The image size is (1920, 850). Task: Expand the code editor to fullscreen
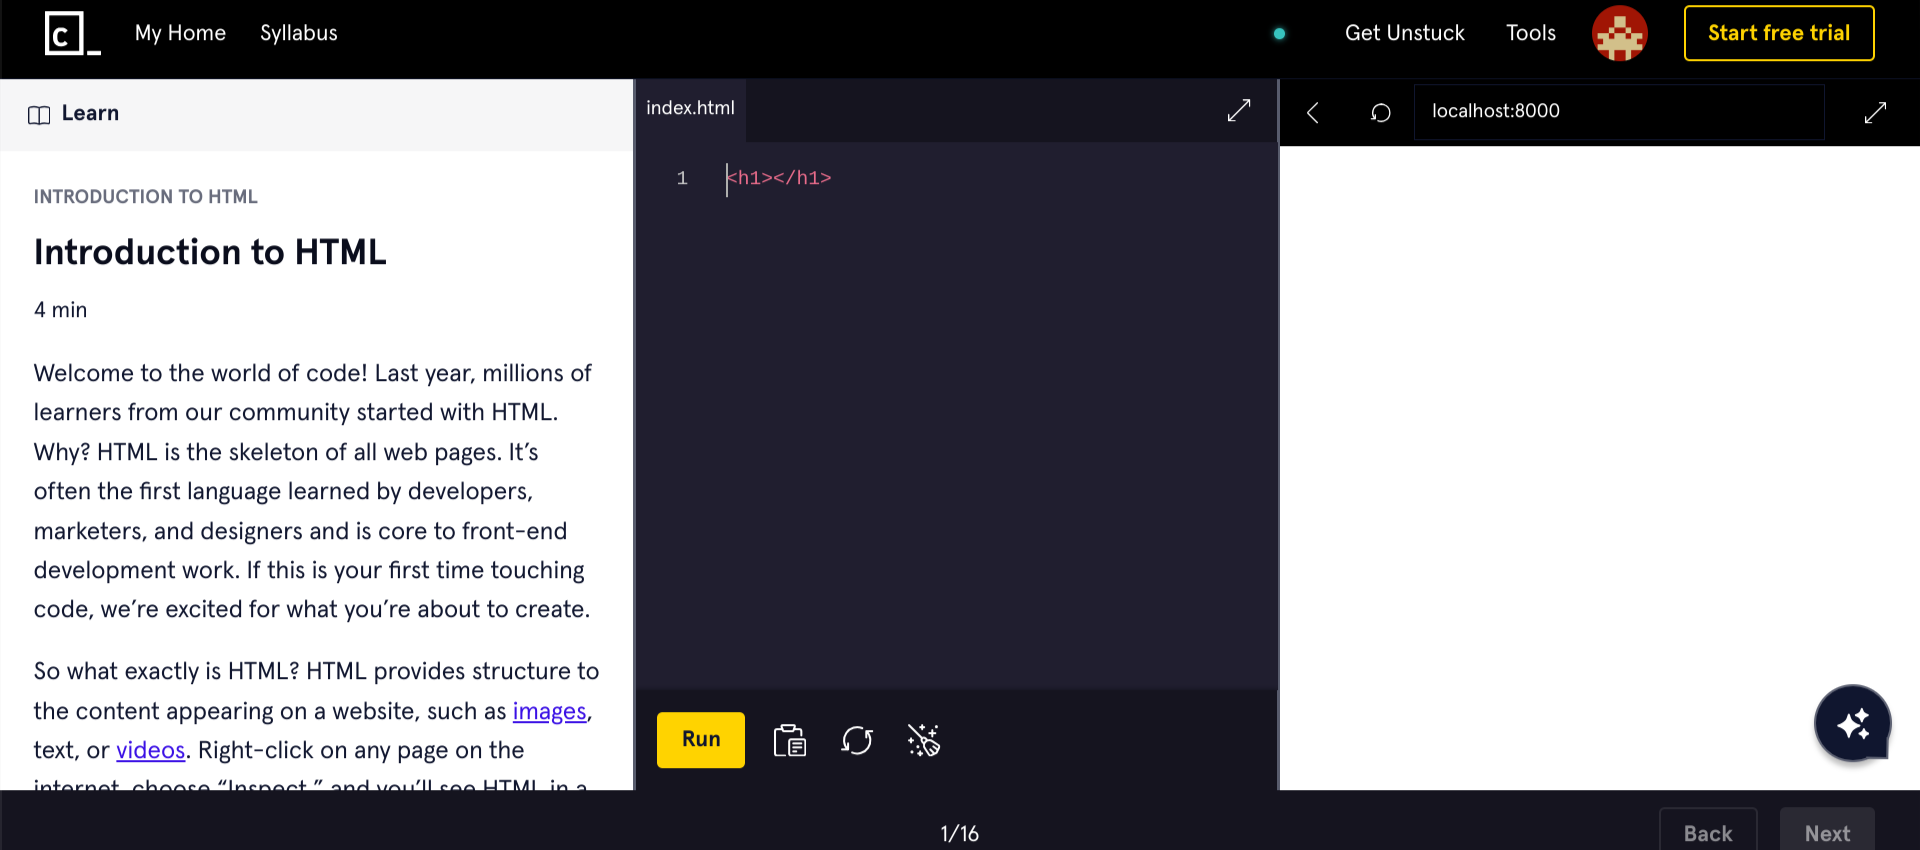1238,111
